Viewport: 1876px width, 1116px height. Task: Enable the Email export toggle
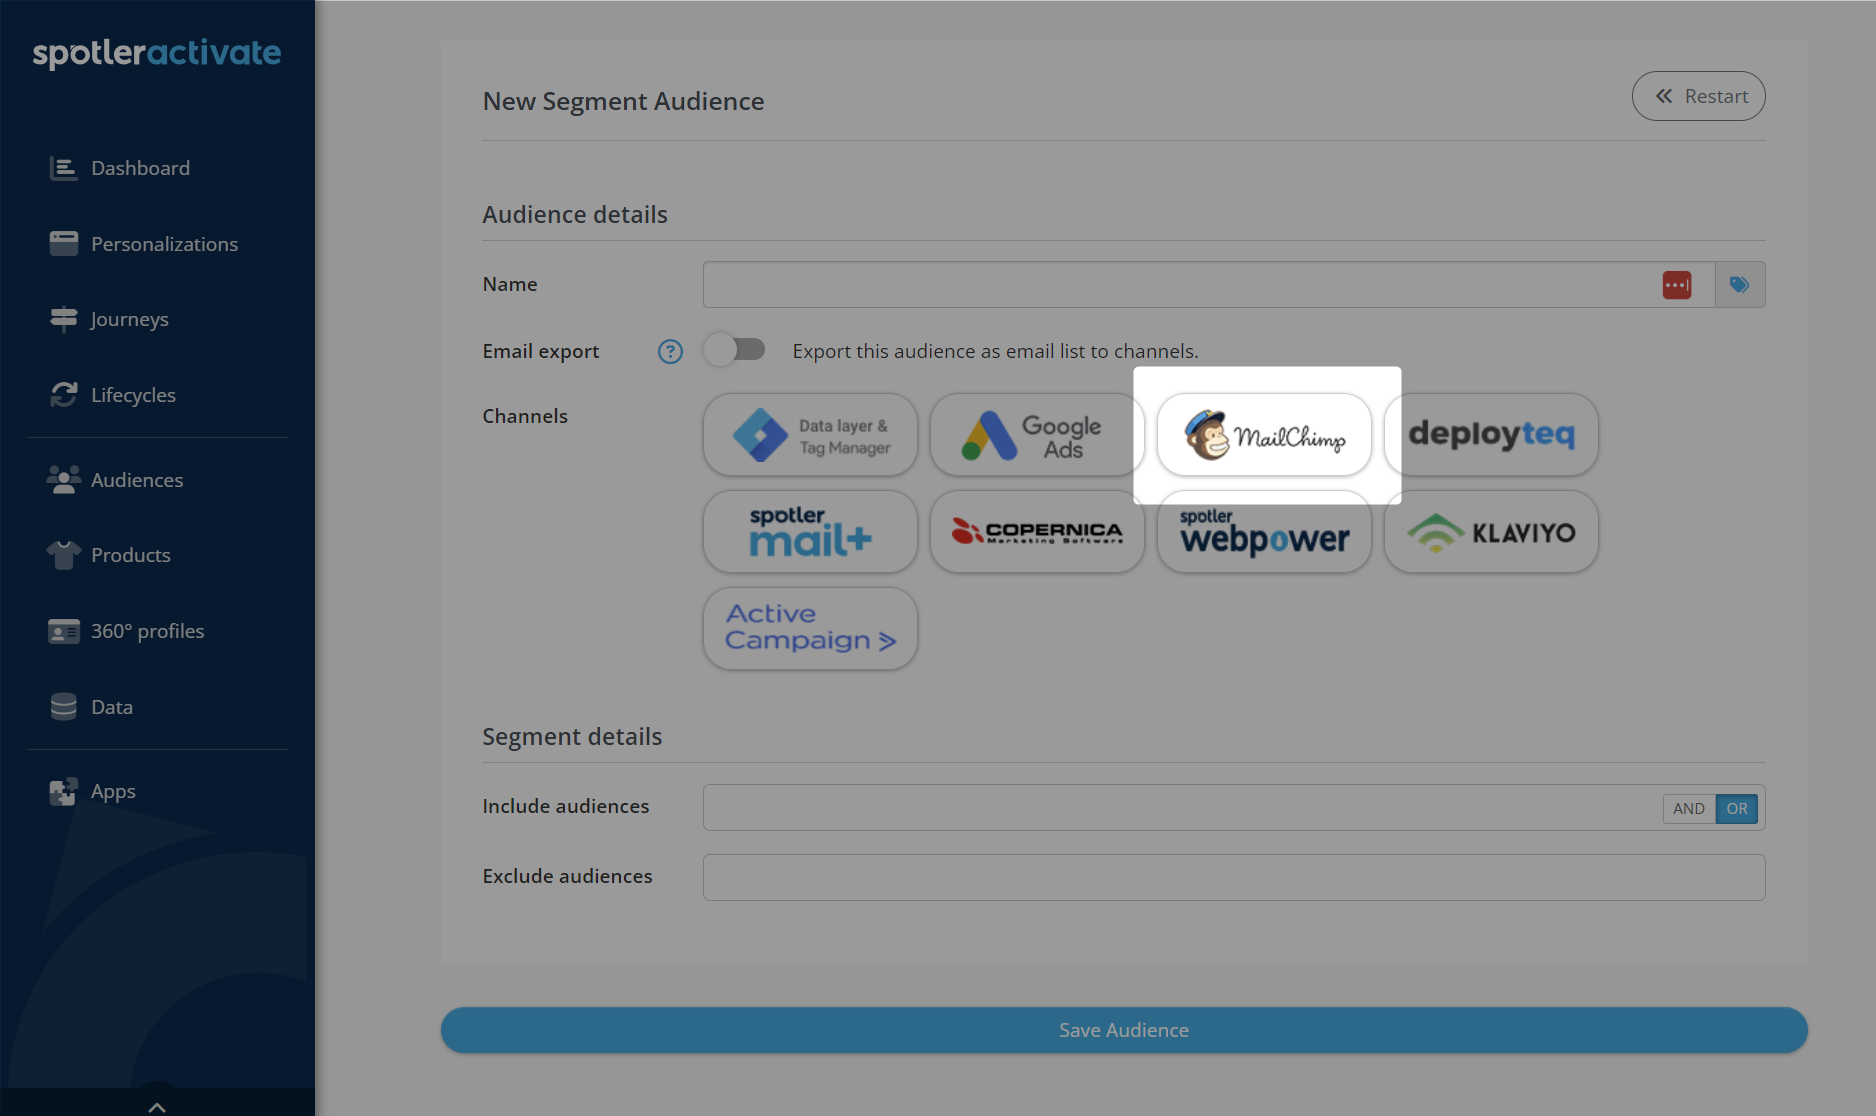735,350
